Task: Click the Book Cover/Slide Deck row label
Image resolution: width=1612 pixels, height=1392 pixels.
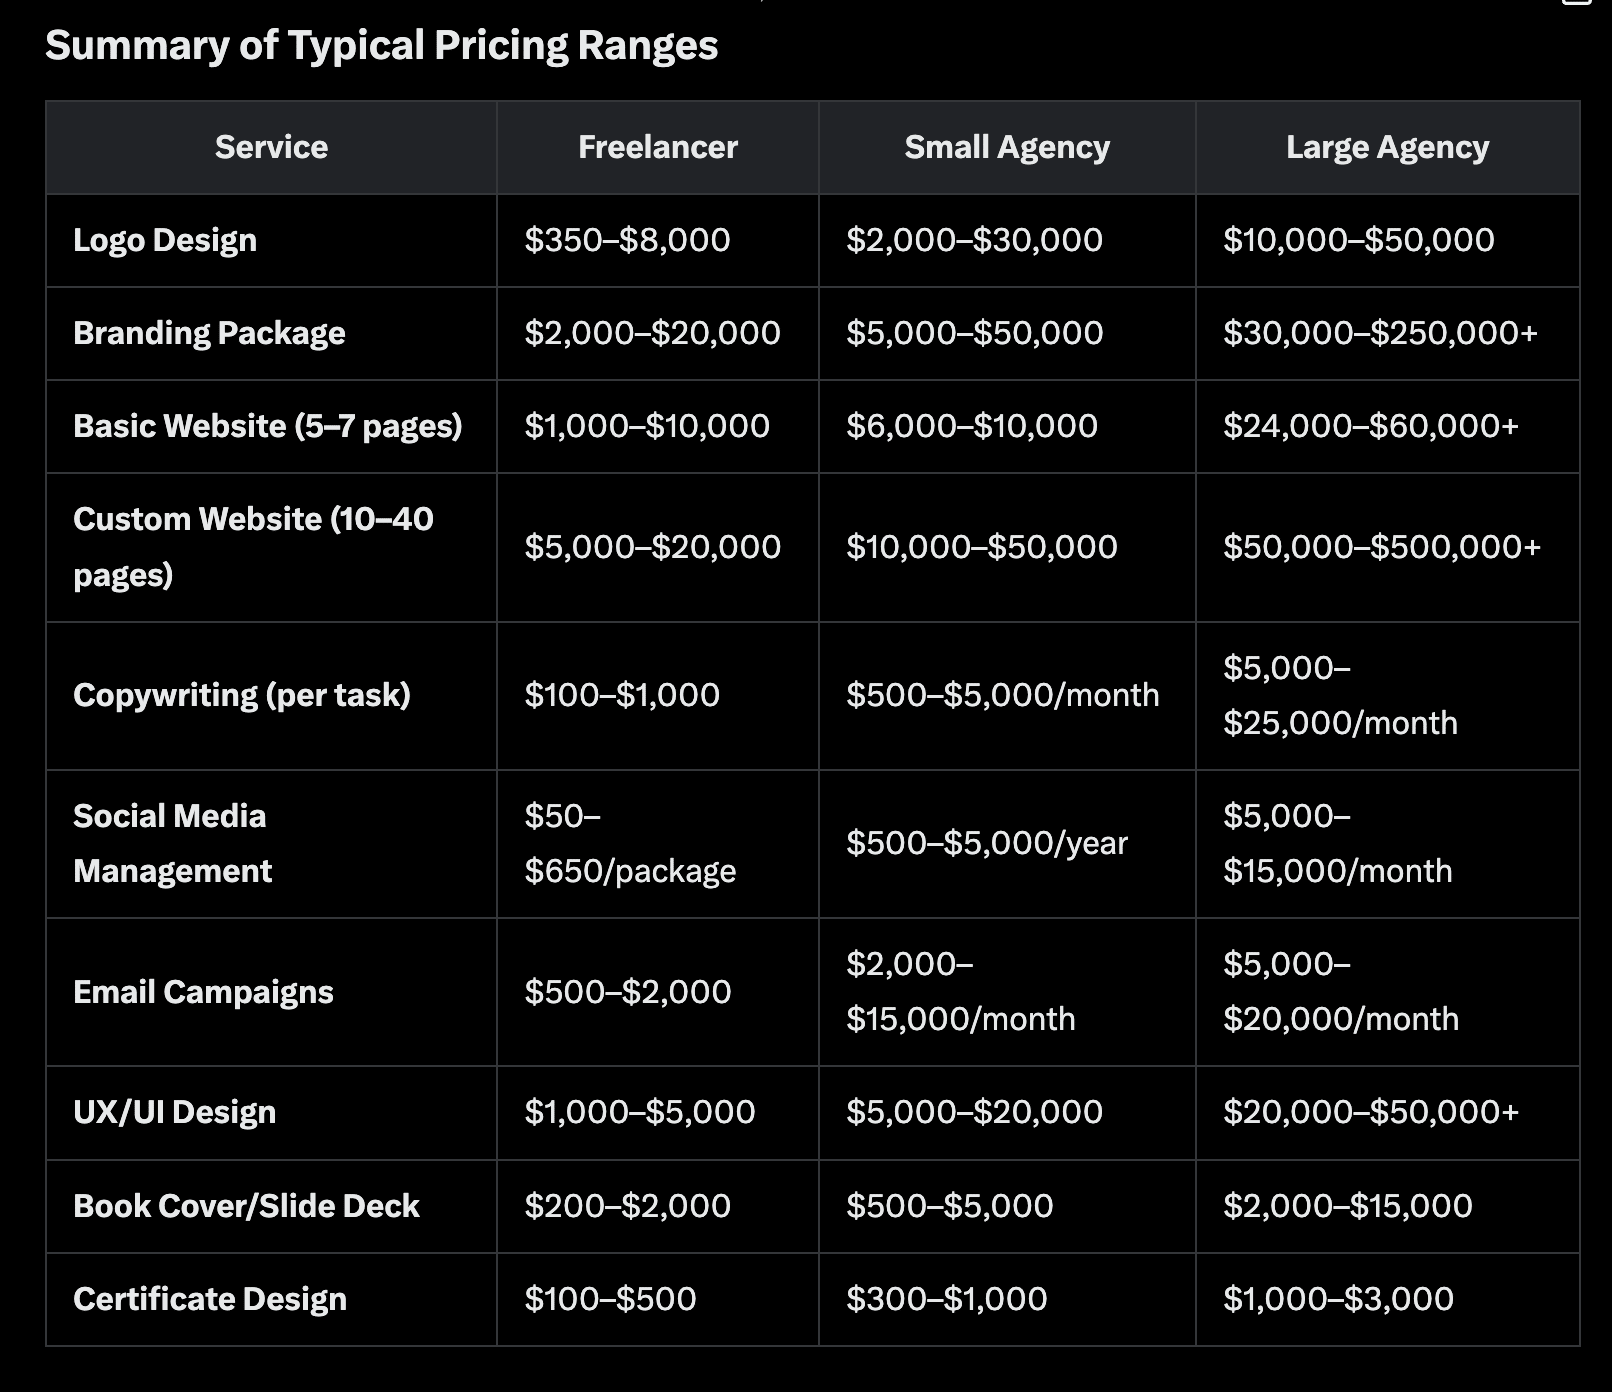Action: 246,1207
